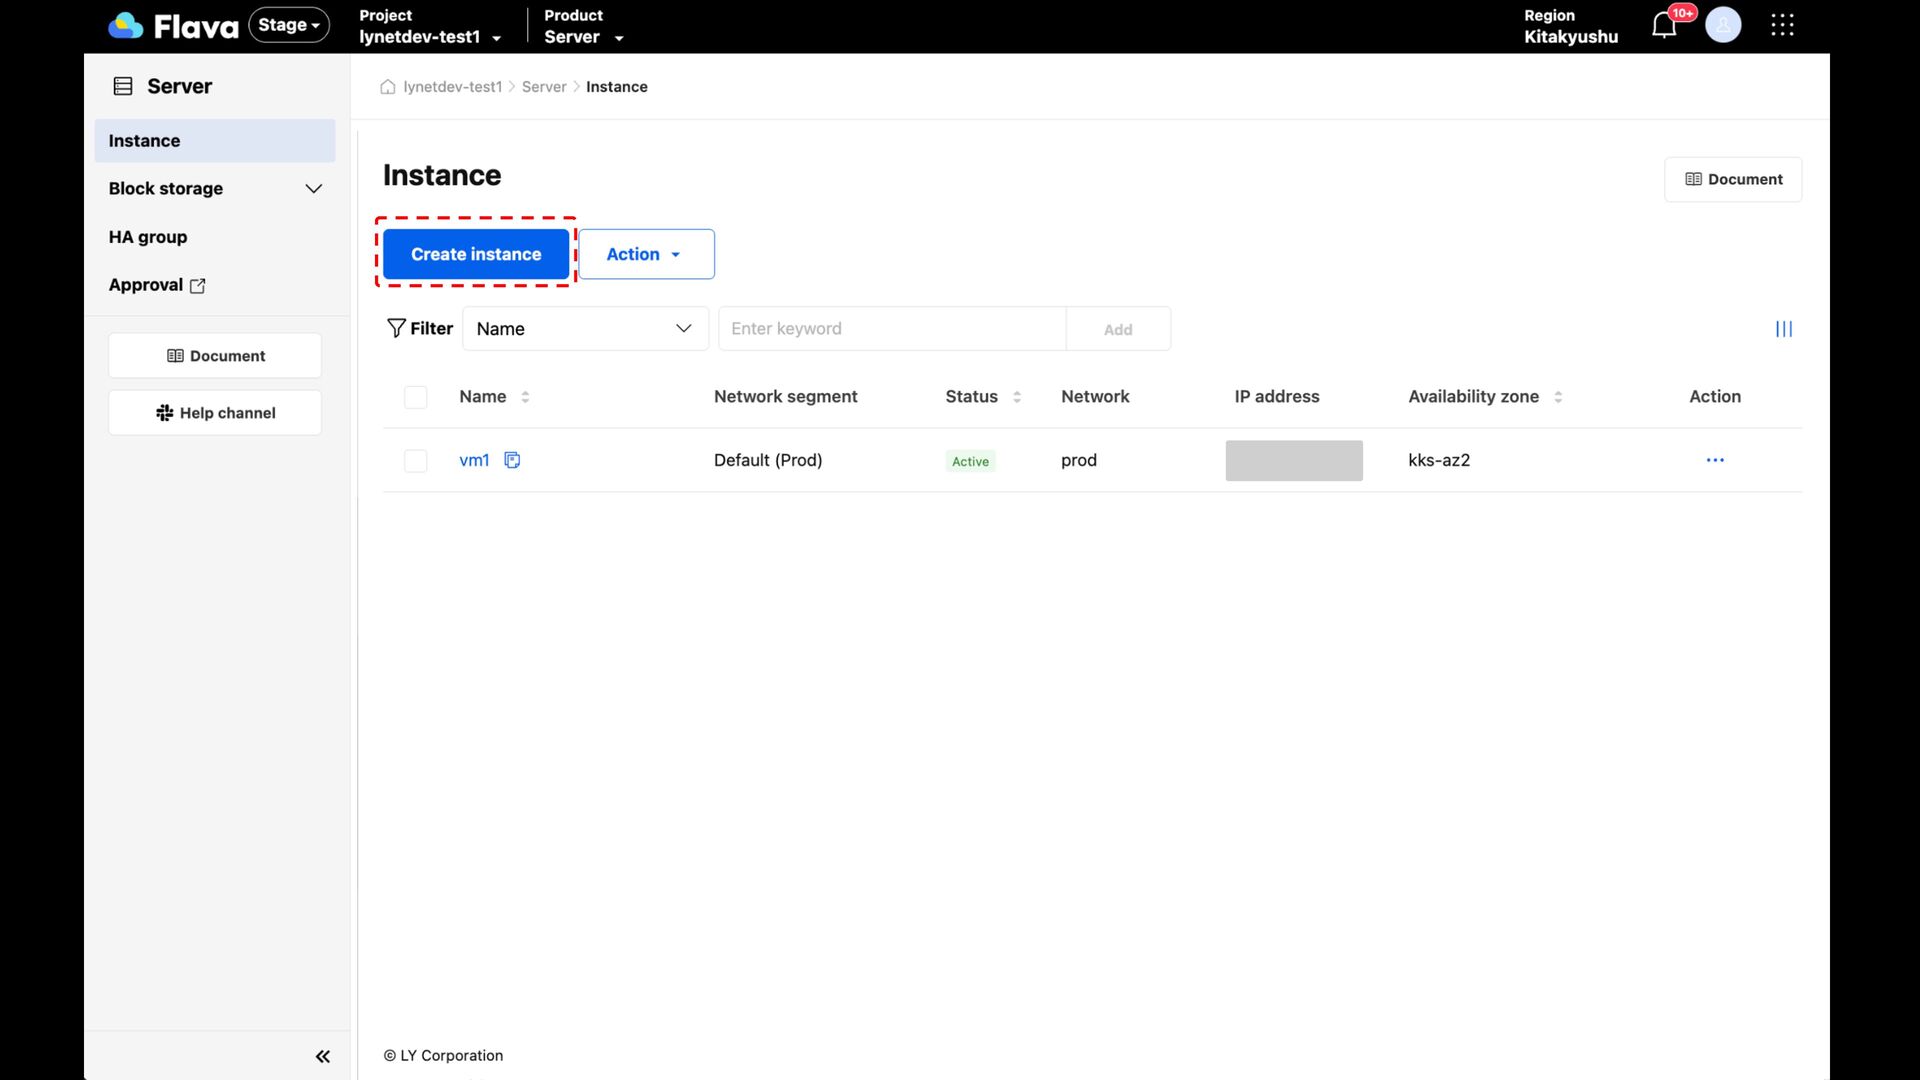Expand the Block storage menu
The image size is (1920, 1080).
point(214,189)
